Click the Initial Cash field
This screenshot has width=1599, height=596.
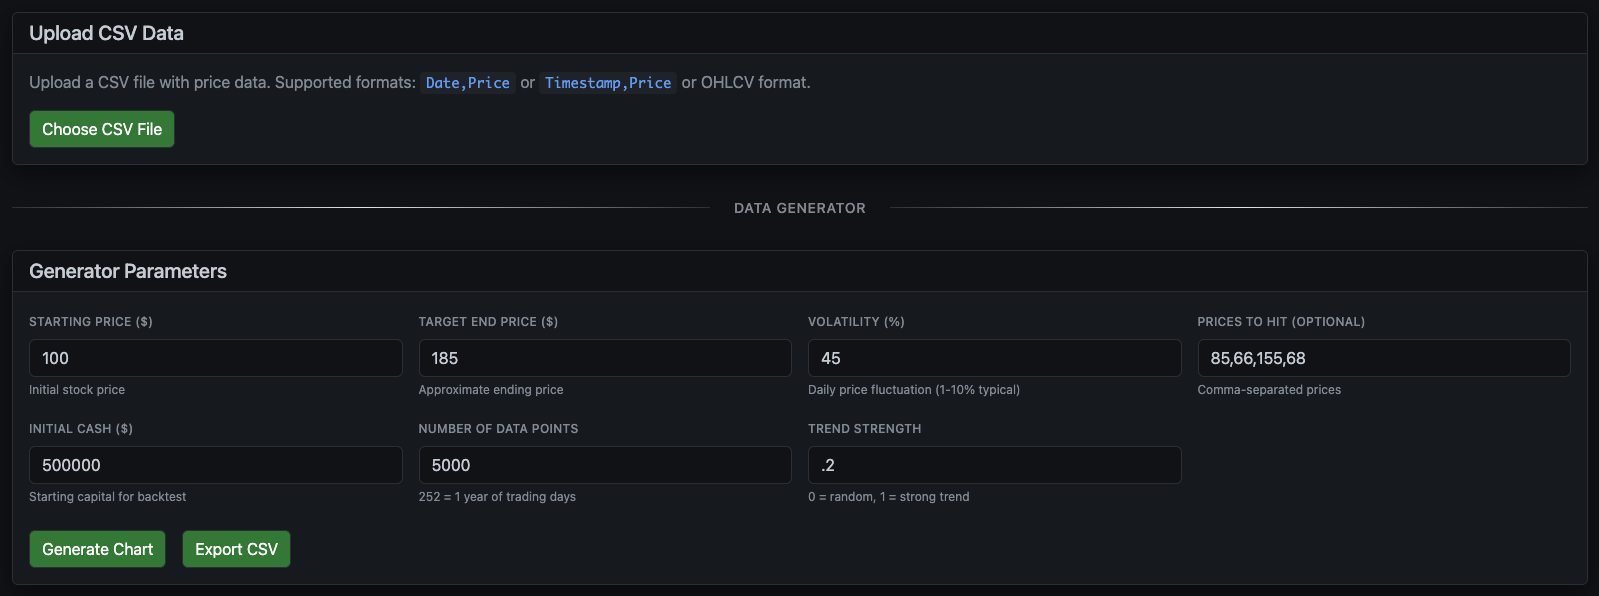coord(215,464)
